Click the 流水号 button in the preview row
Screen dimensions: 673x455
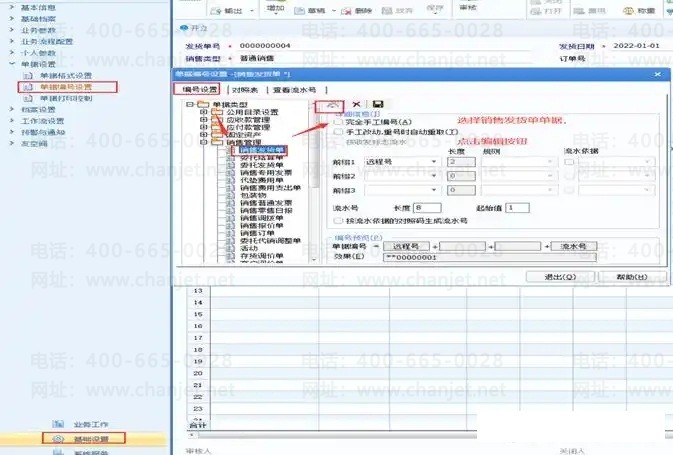point(573,246)
